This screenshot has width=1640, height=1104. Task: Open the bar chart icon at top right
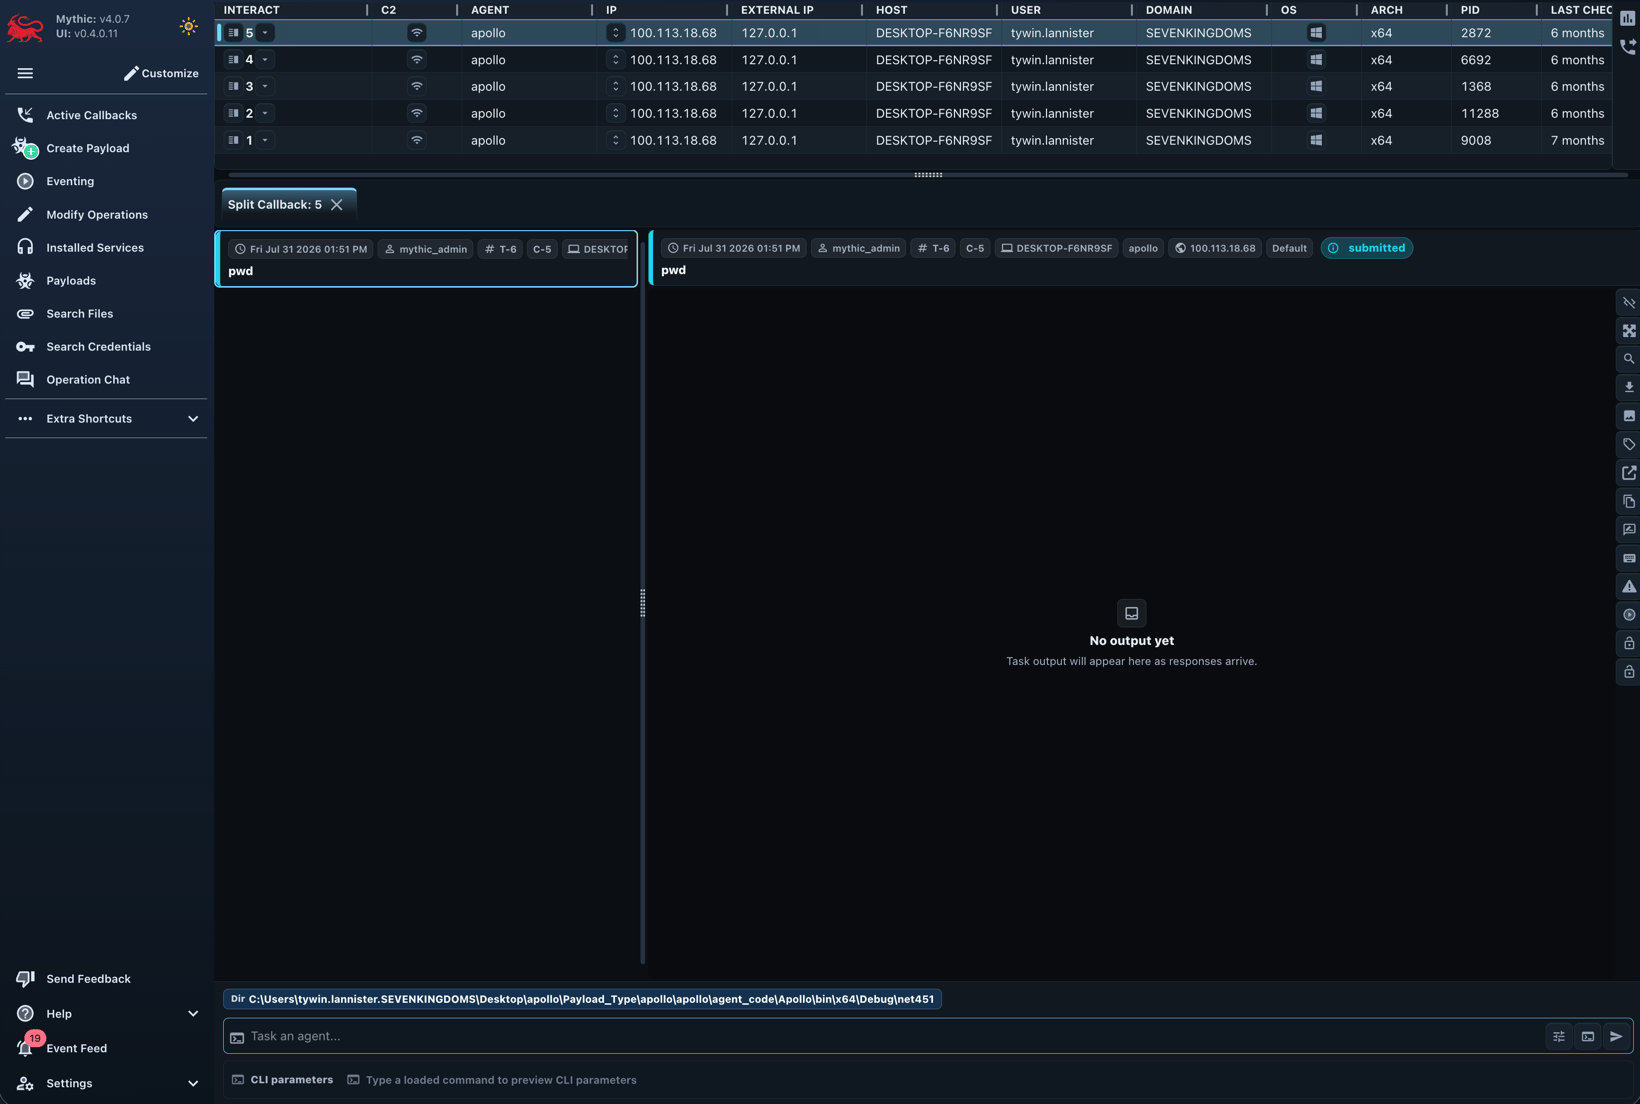point(1628,18)
